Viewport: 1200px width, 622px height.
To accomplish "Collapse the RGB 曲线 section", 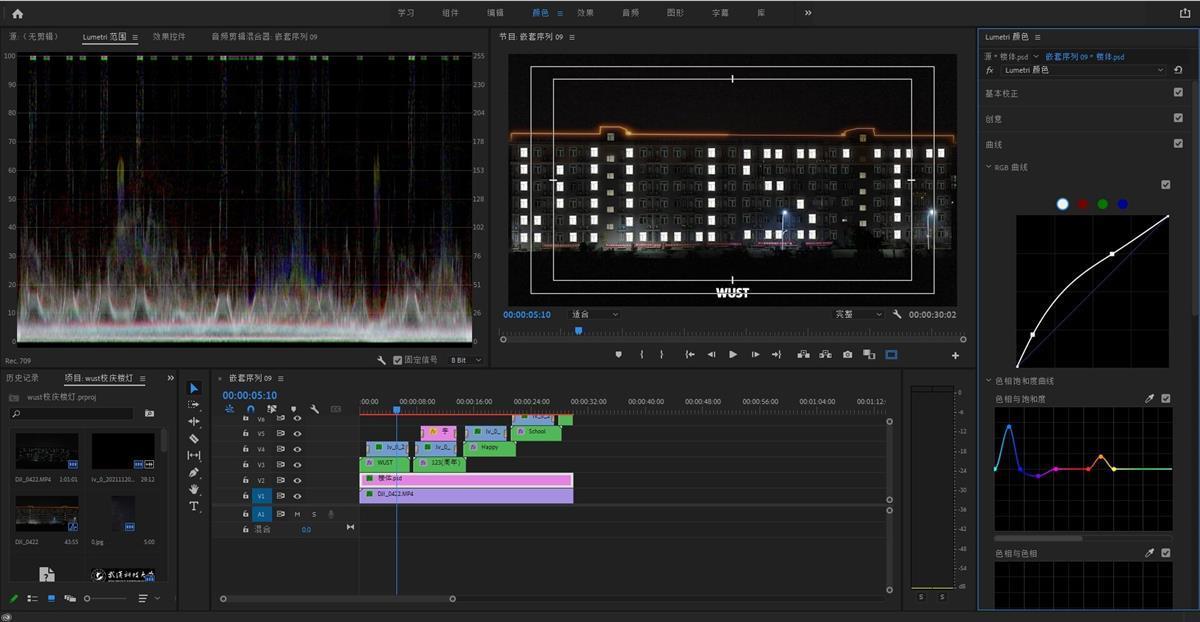I will tap(989, 168).
